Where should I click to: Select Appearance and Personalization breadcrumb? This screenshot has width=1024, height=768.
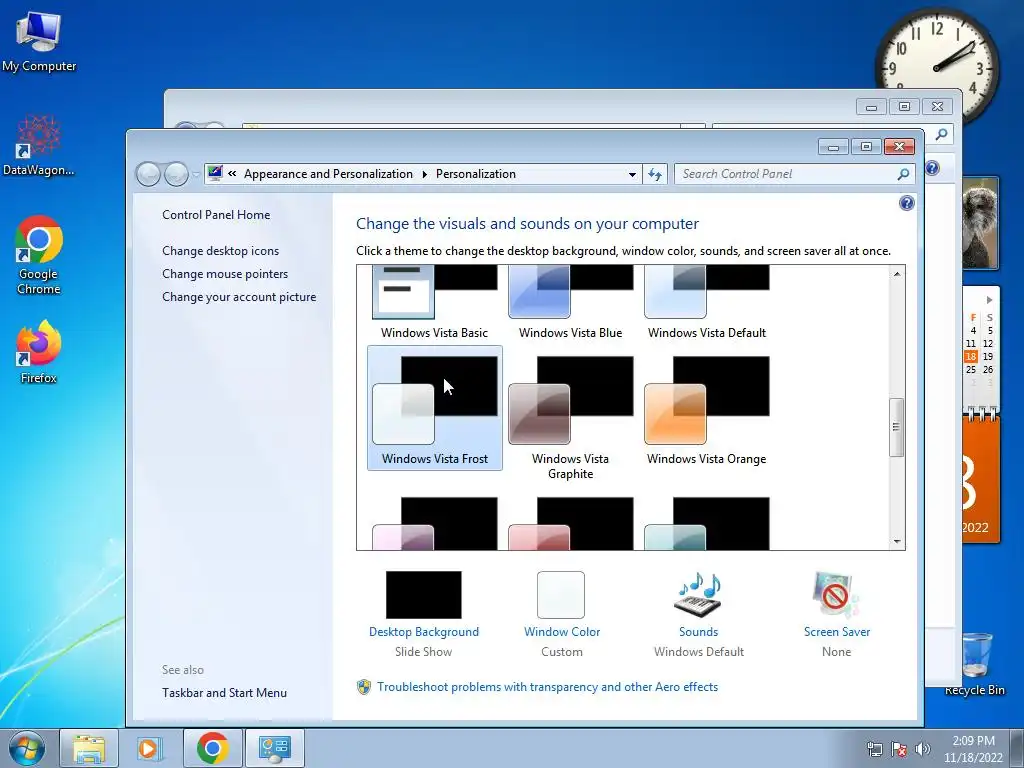328,174
